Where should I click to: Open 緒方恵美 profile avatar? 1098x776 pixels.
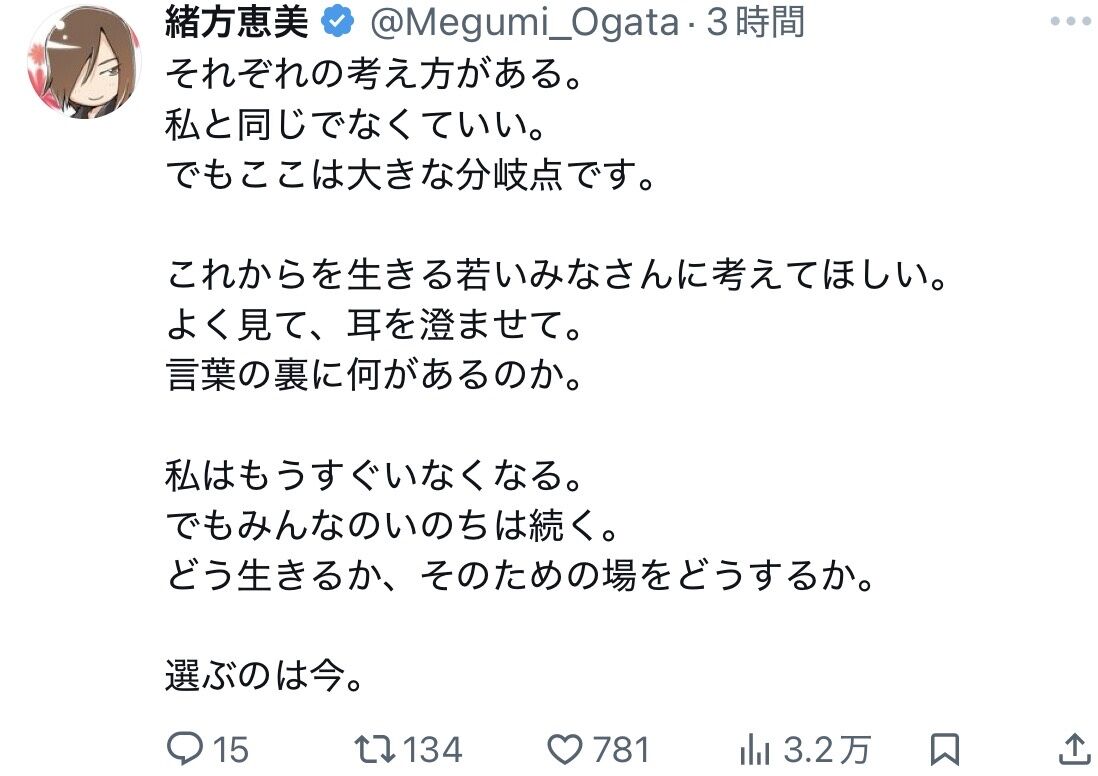[x=84, y=62]
